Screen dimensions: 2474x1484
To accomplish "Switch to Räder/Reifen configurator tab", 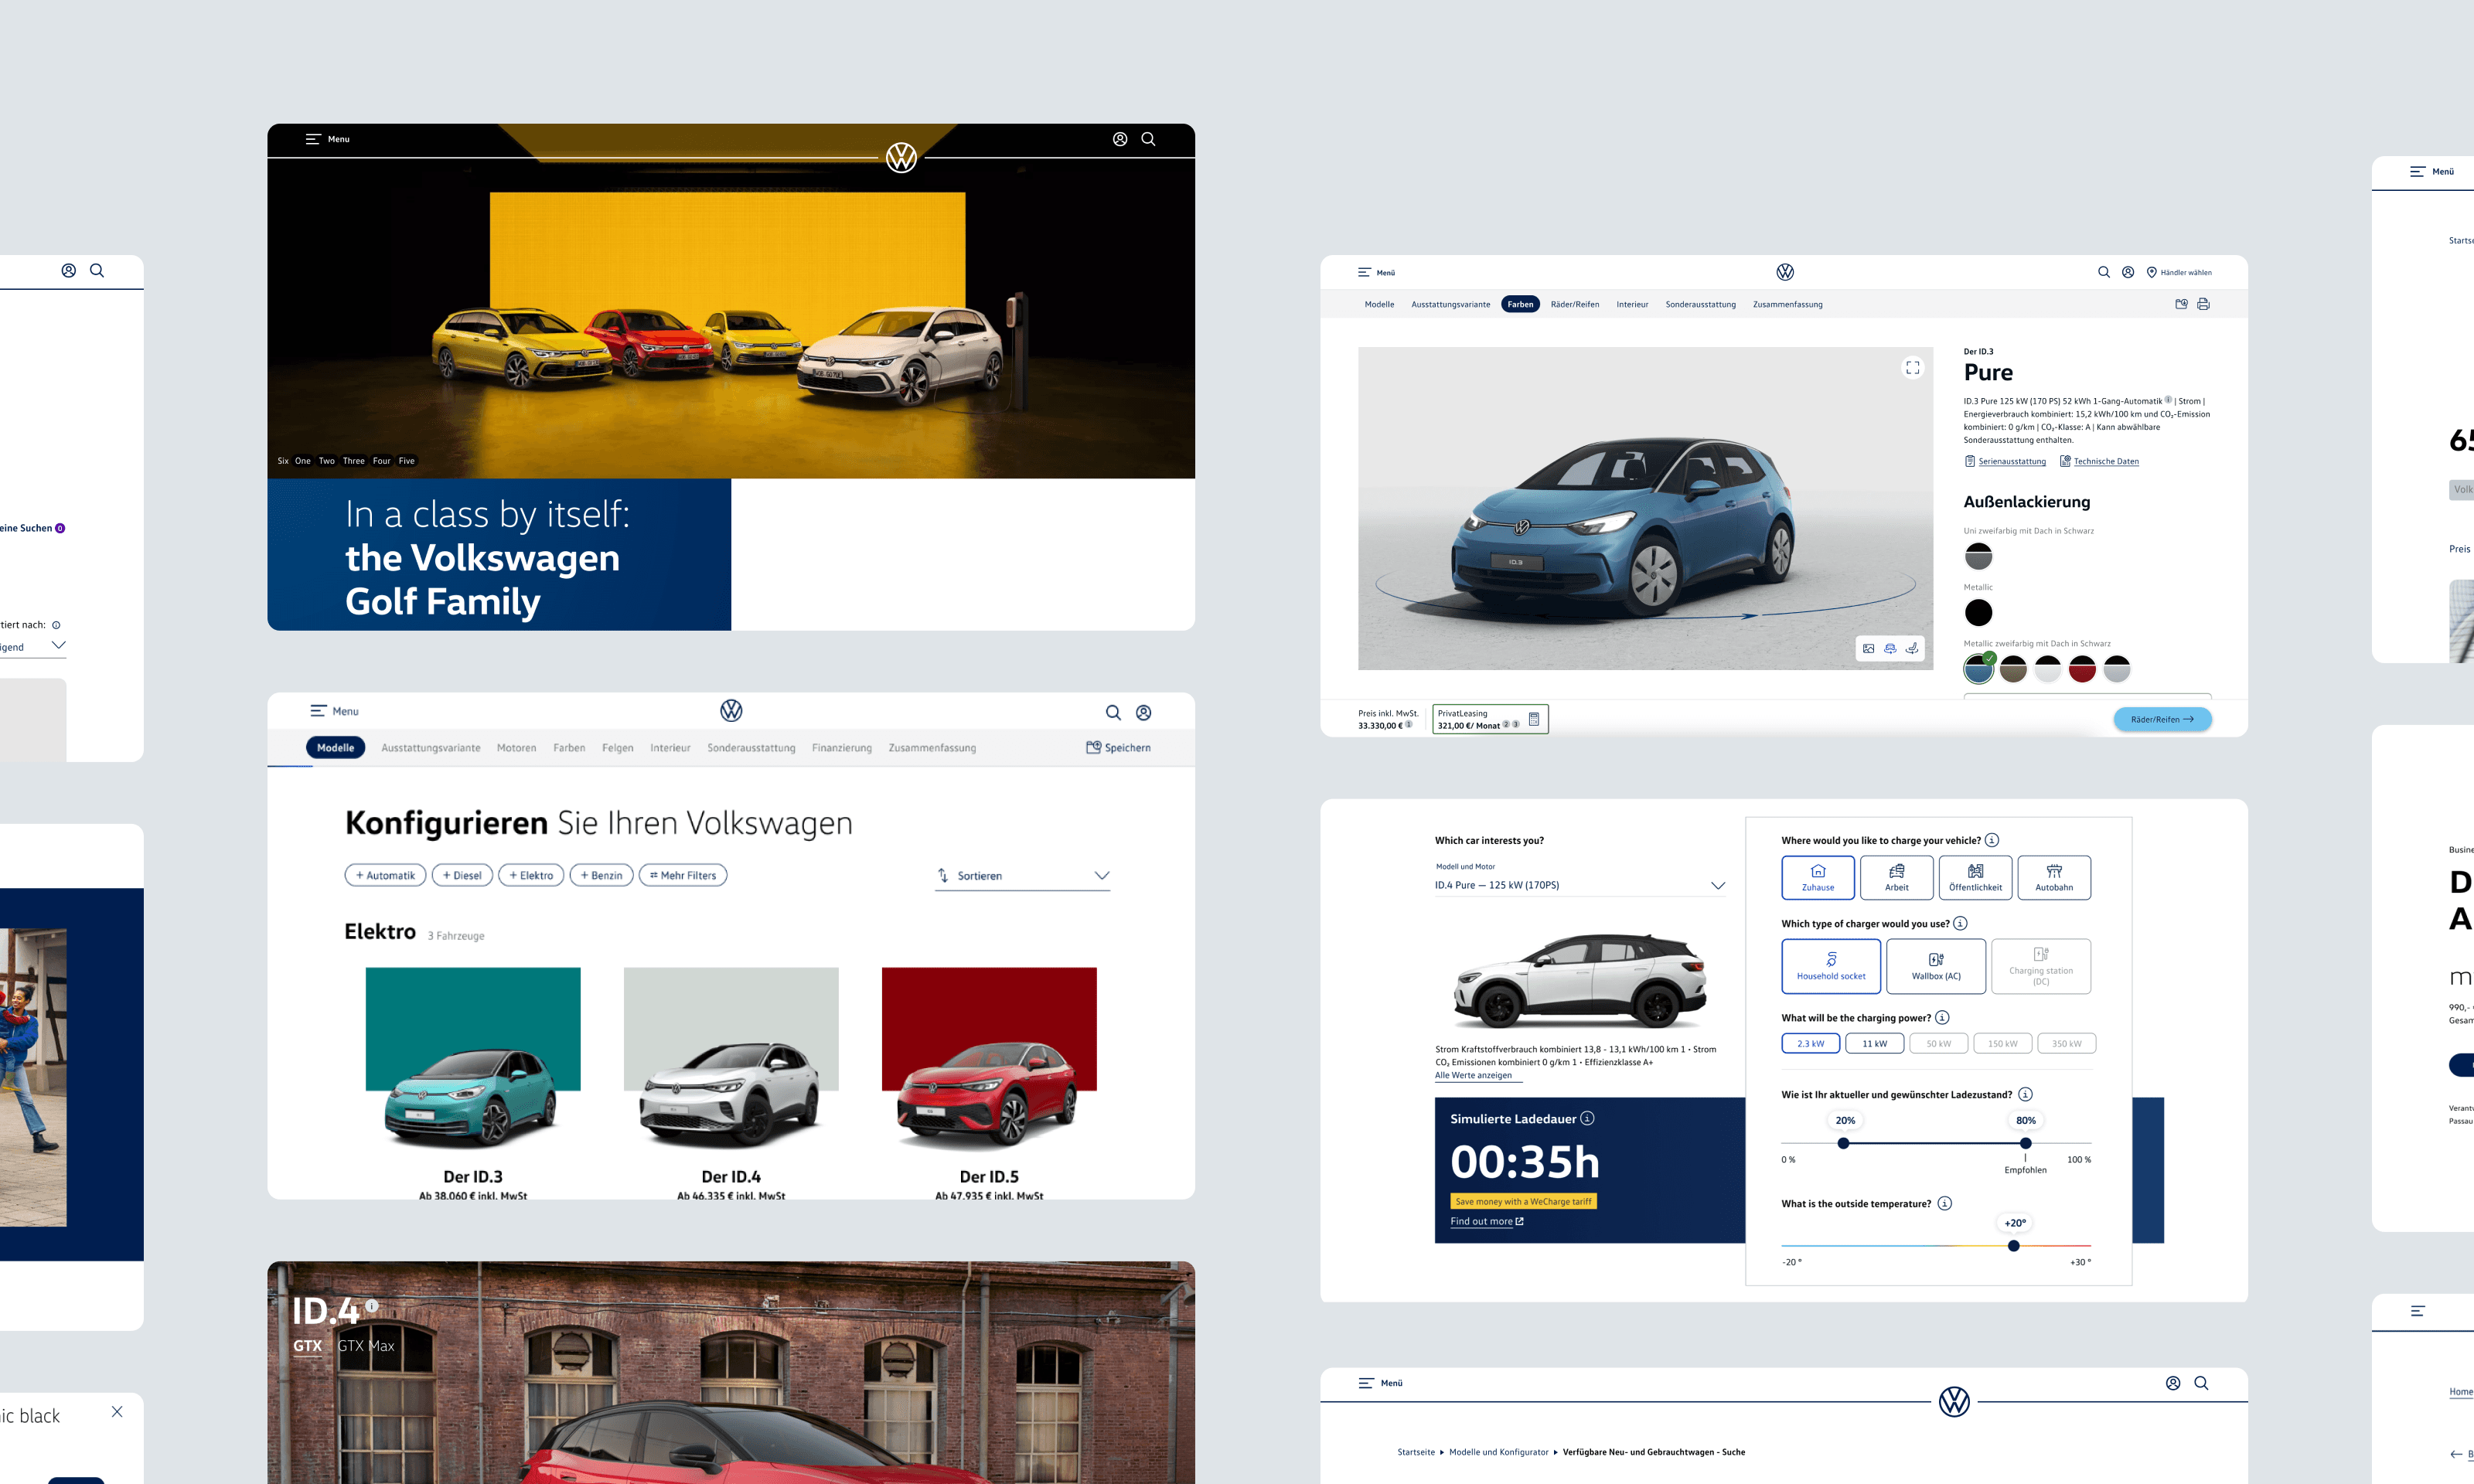I will (x=1574, y=304).
